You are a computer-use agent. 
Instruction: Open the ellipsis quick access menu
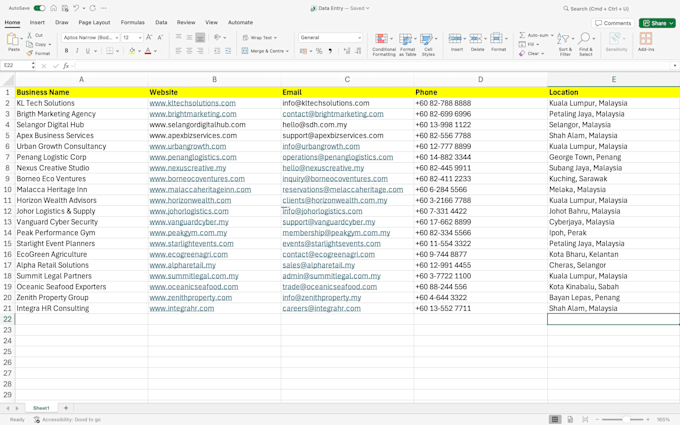pos(104,8)
